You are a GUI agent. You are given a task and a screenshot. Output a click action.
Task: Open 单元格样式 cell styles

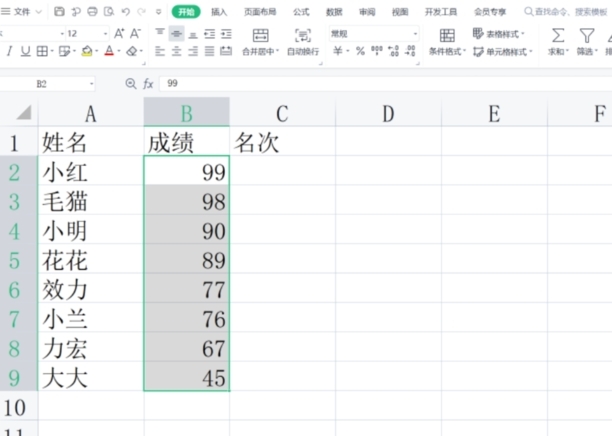[x=503, y=52]
